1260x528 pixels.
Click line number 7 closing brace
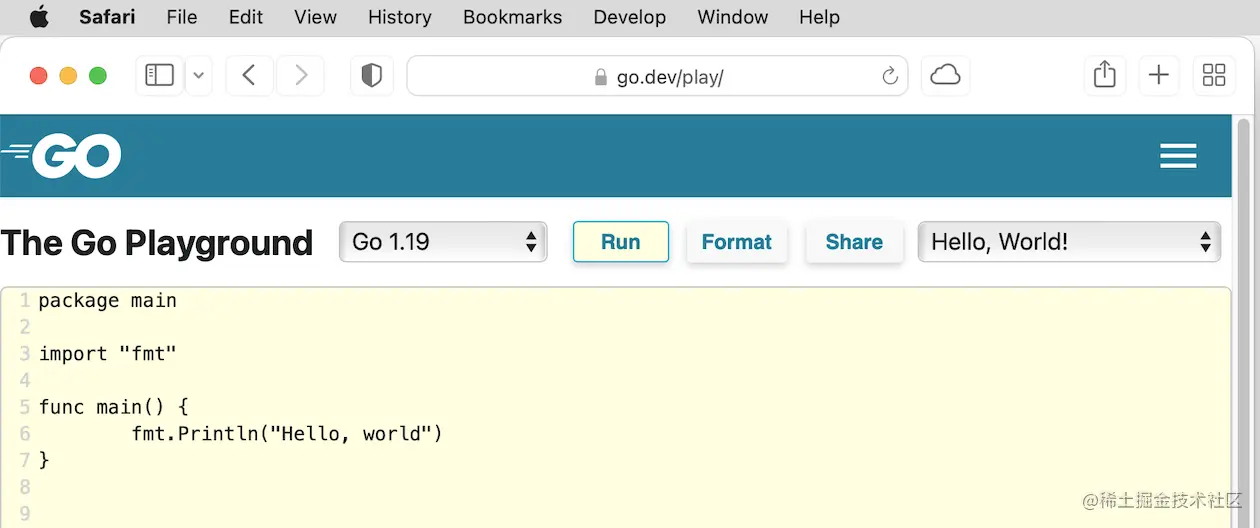tap(44, 460)
